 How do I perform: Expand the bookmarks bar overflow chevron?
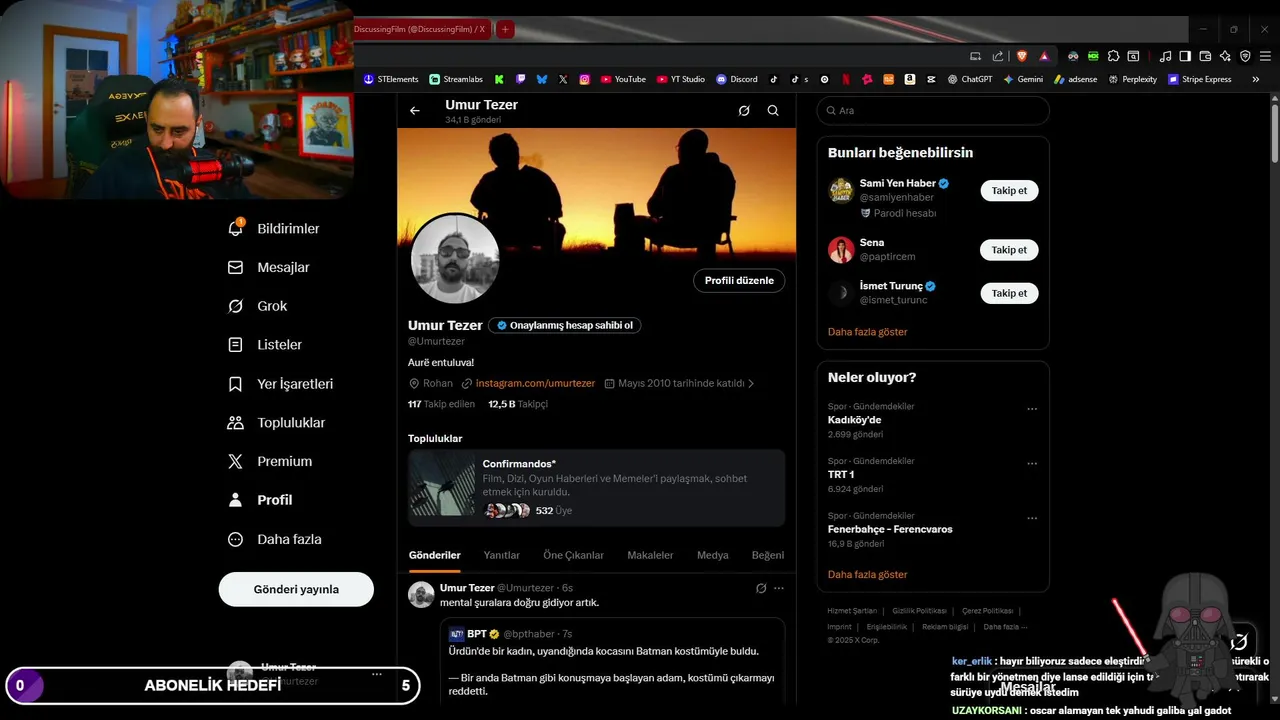click(x=1256, y=79)
